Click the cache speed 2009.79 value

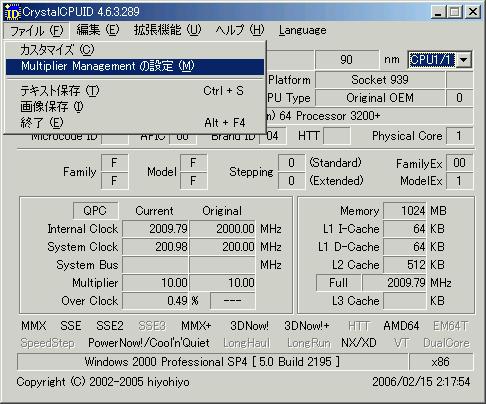[x=395, y=283]
